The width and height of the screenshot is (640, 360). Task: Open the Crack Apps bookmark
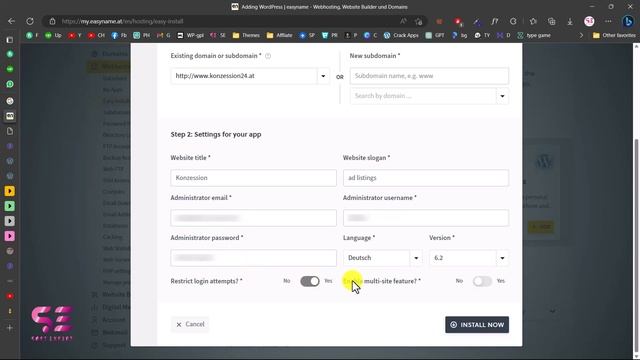tap(401, 36)
